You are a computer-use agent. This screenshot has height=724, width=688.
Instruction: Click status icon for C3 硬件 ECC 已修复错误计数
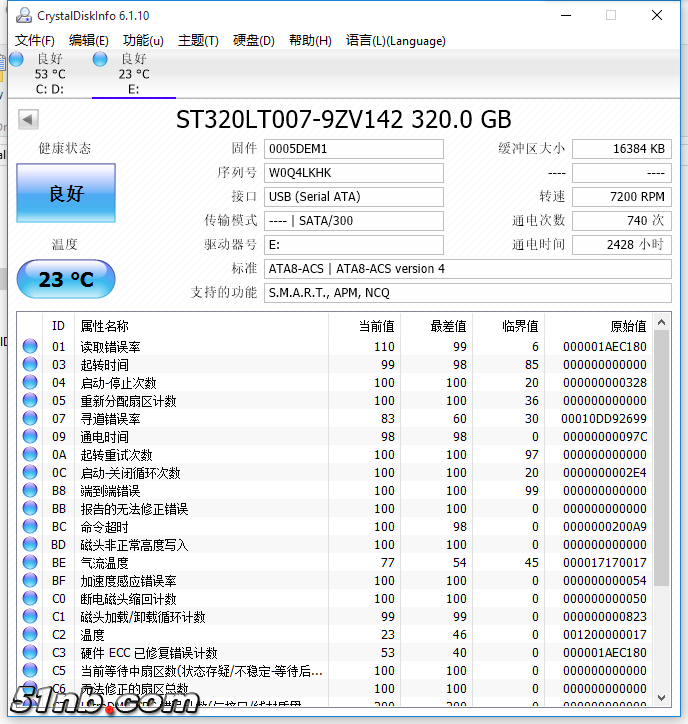tap(30, 652)
